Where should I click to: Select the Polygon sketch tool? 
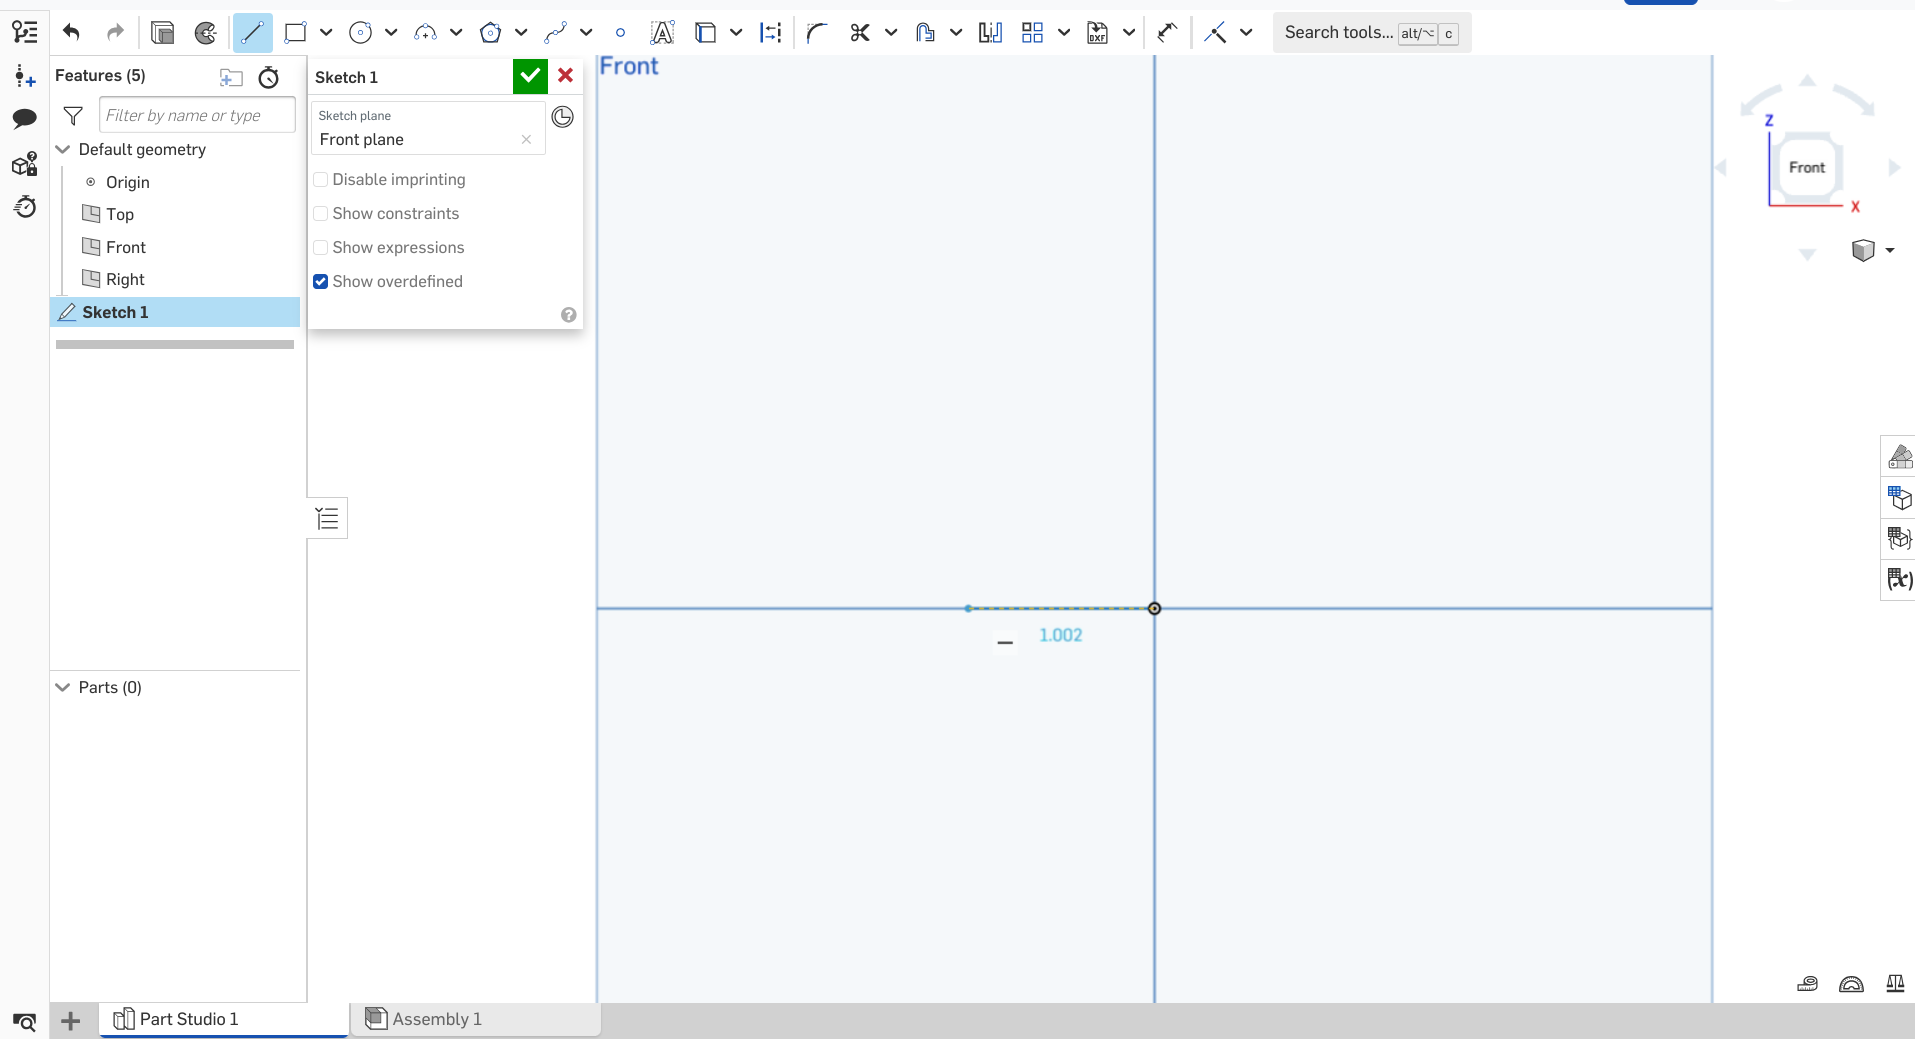point(490,33)
